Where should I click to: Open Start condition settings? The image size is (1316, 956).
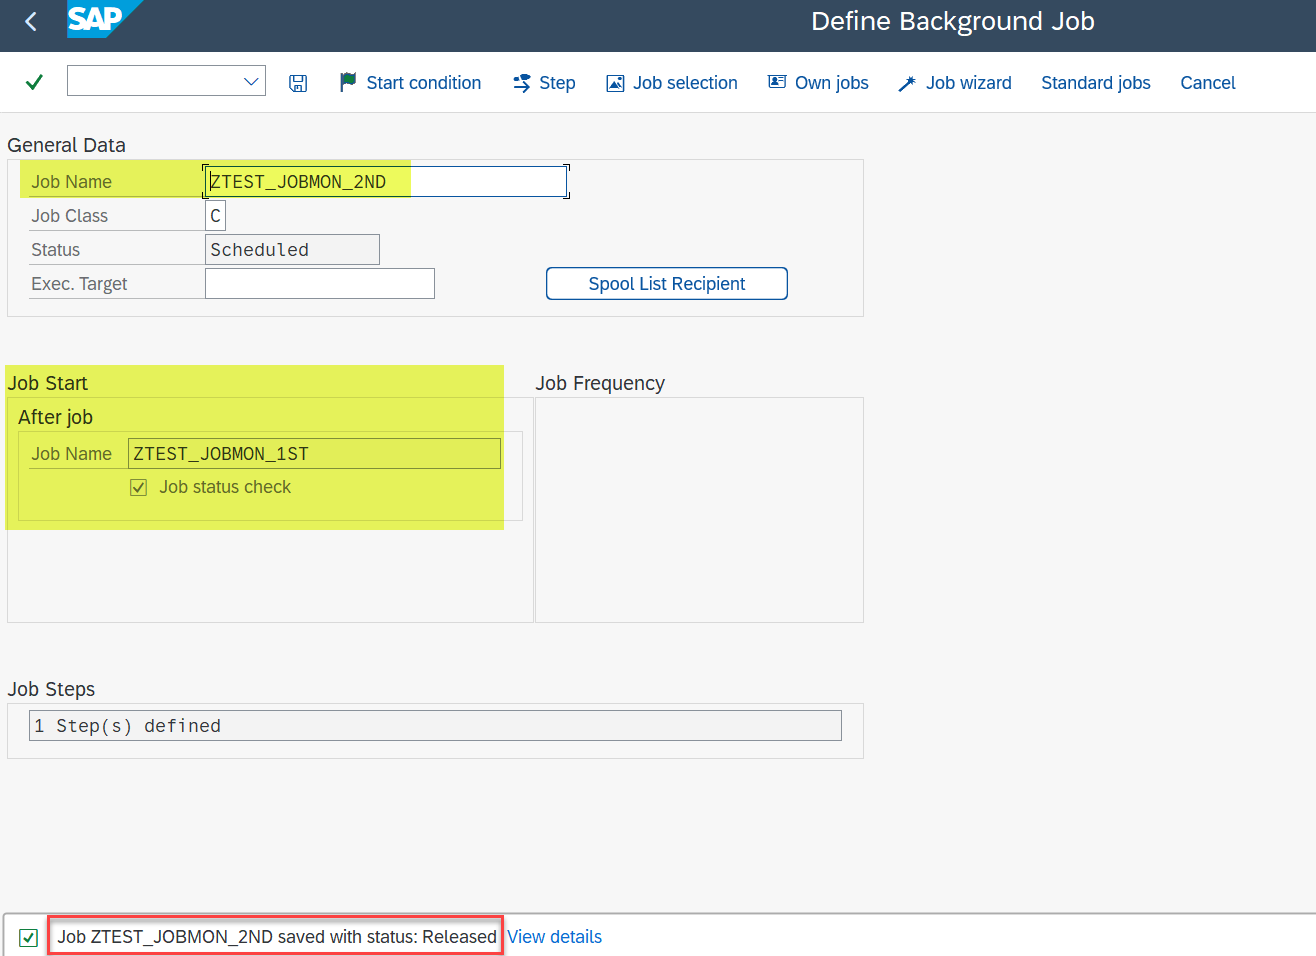tap(411, 83)
